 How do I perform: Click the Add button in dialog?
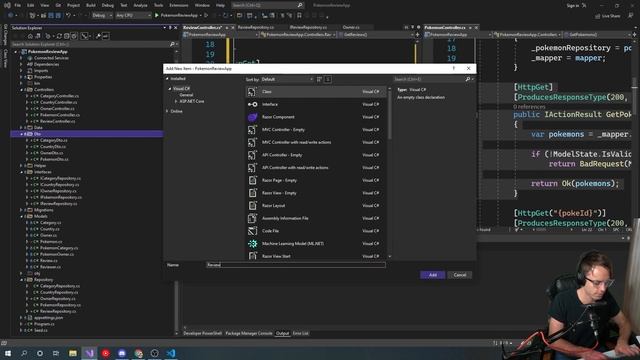(432, 275)
